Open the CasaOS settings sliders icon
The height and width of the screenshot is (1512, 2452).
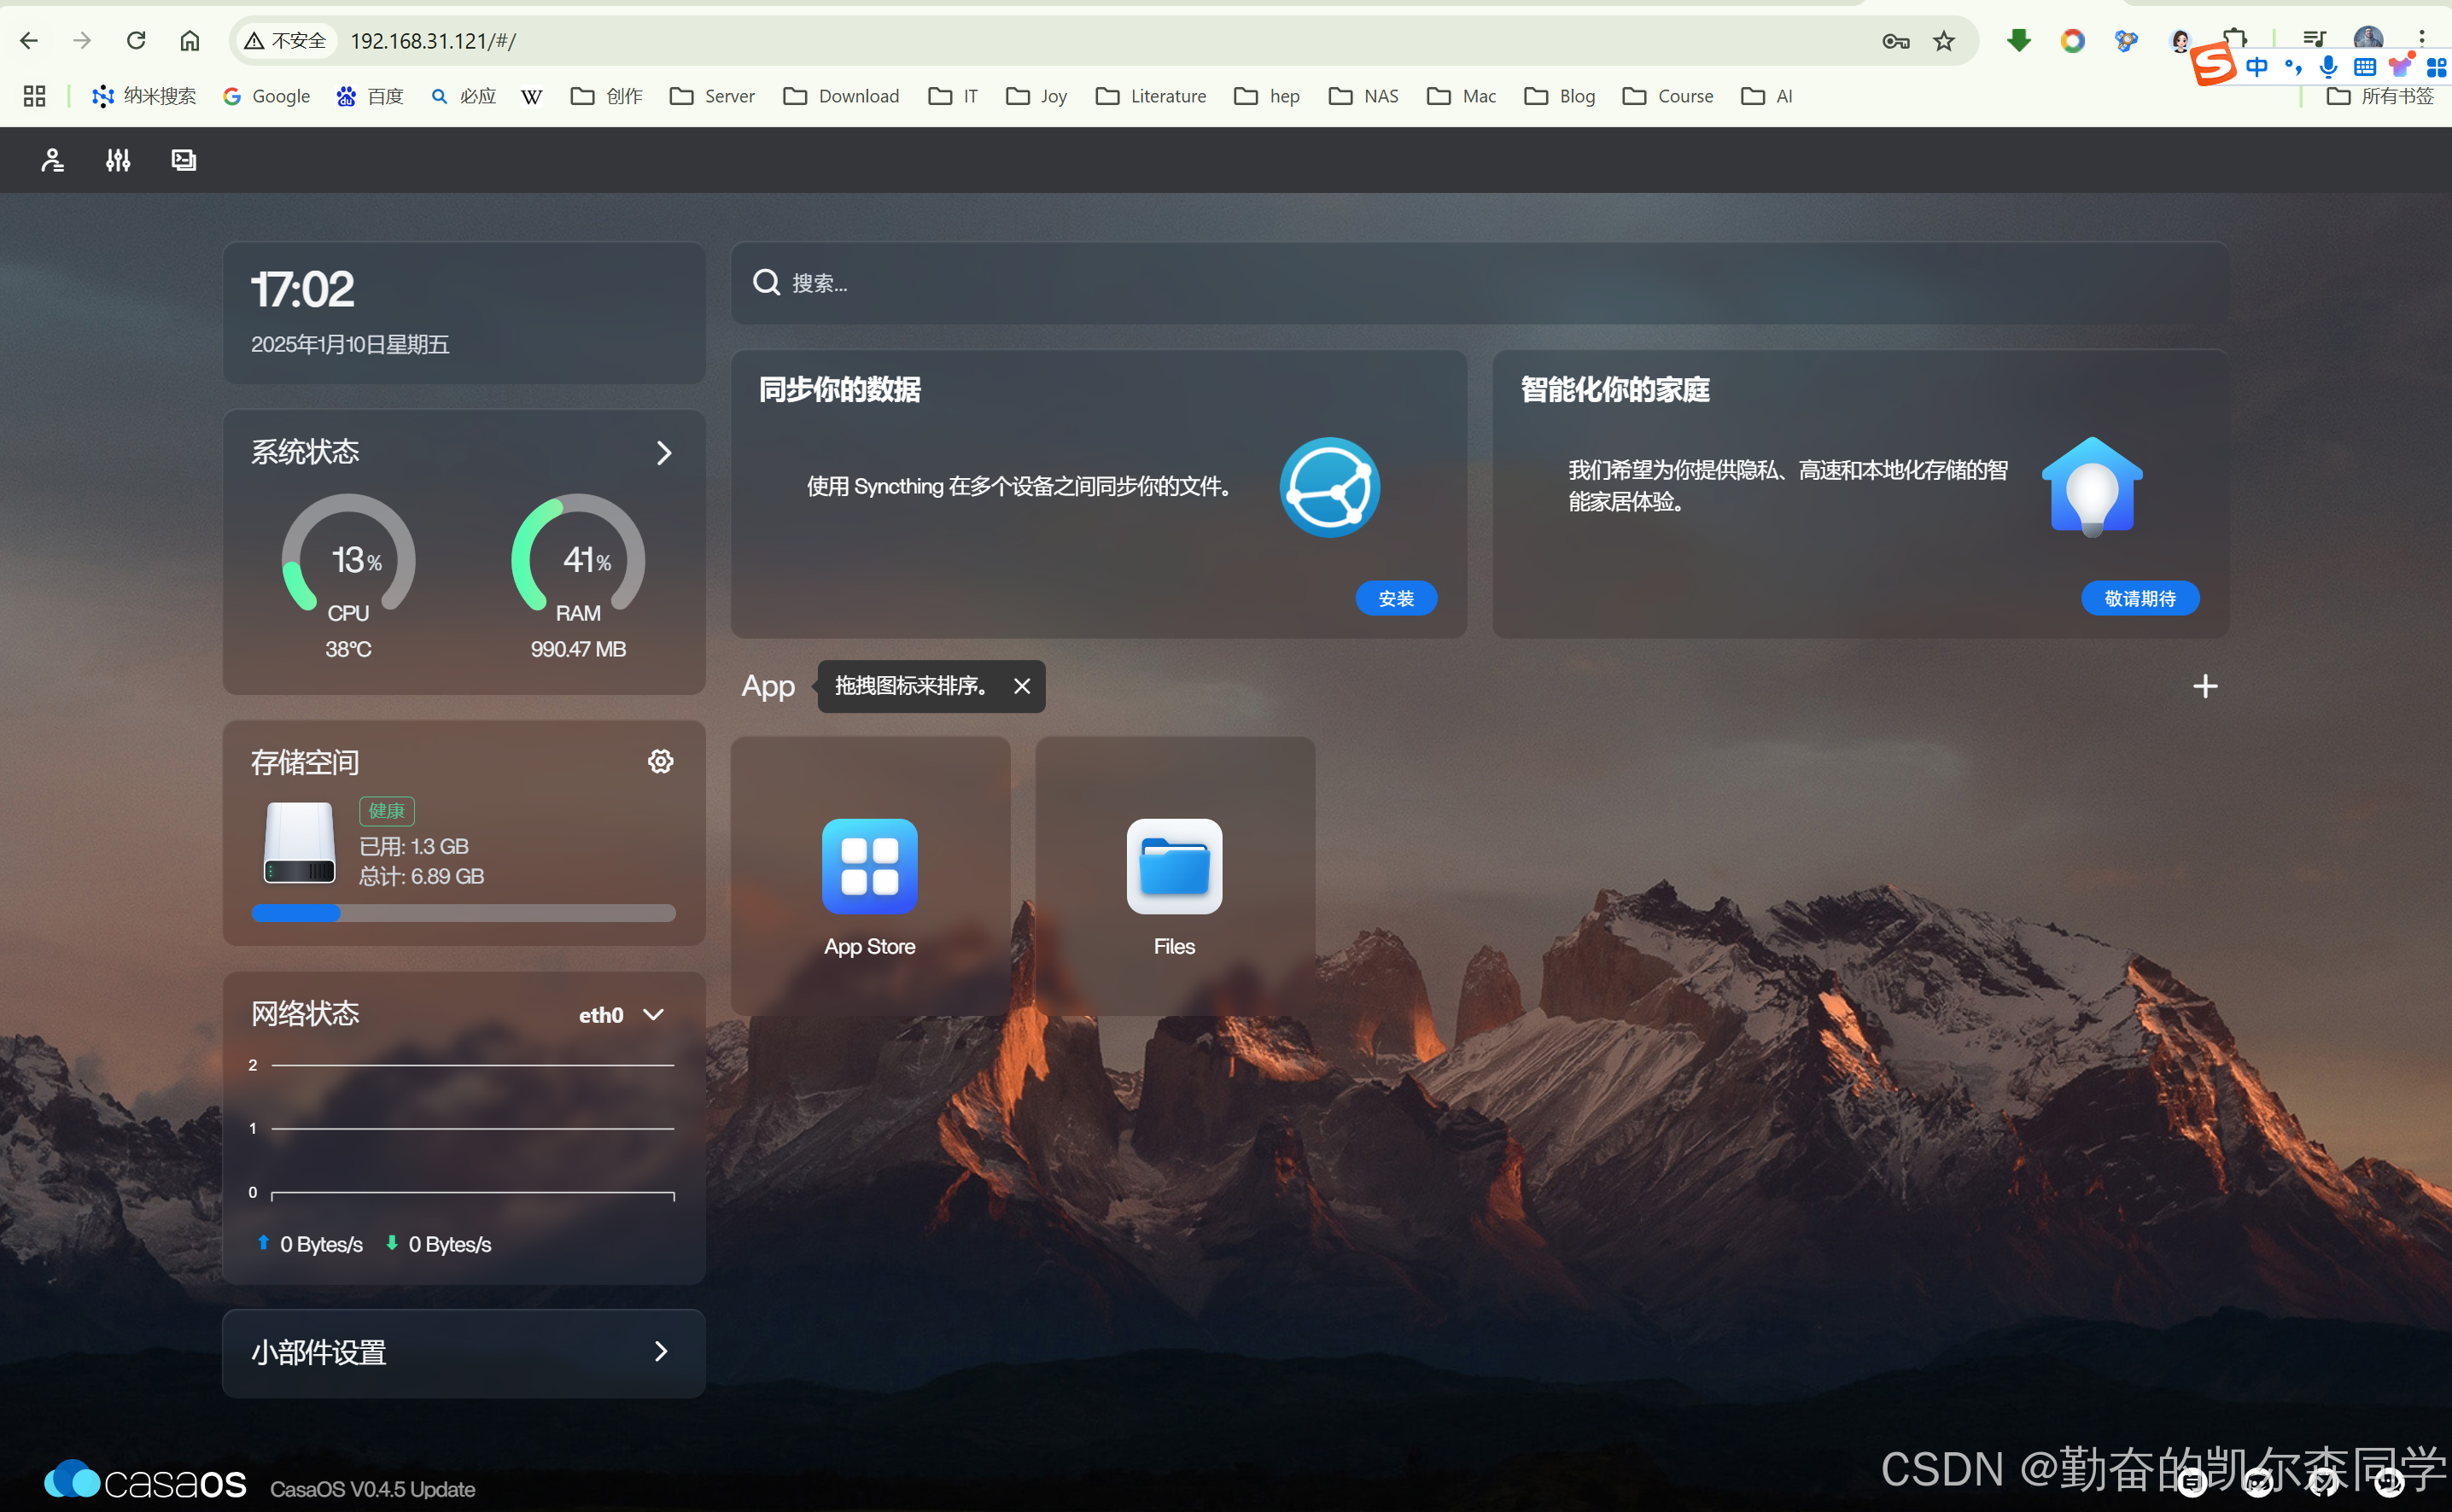(118, 160)
